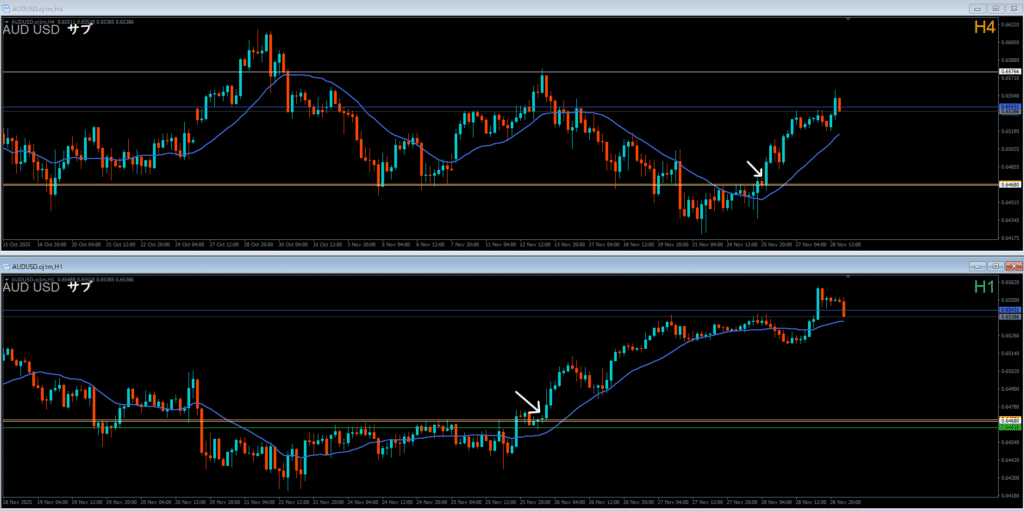Expand the small arrow beside AUDUSD.oj1m,H4 label
Screen dimensions: 1024x511
[x=7, y=22]
